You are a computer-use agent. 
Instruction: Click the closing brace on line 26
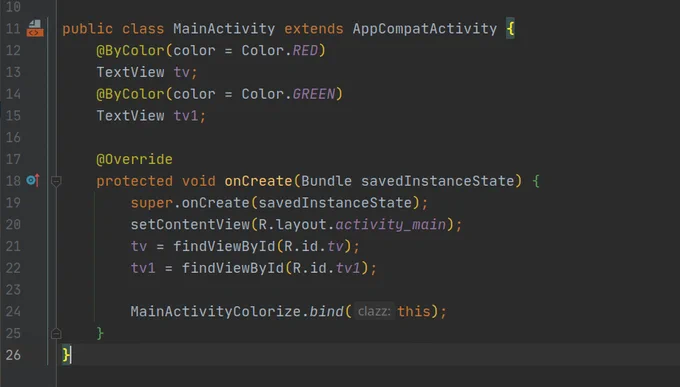point(66,355)
